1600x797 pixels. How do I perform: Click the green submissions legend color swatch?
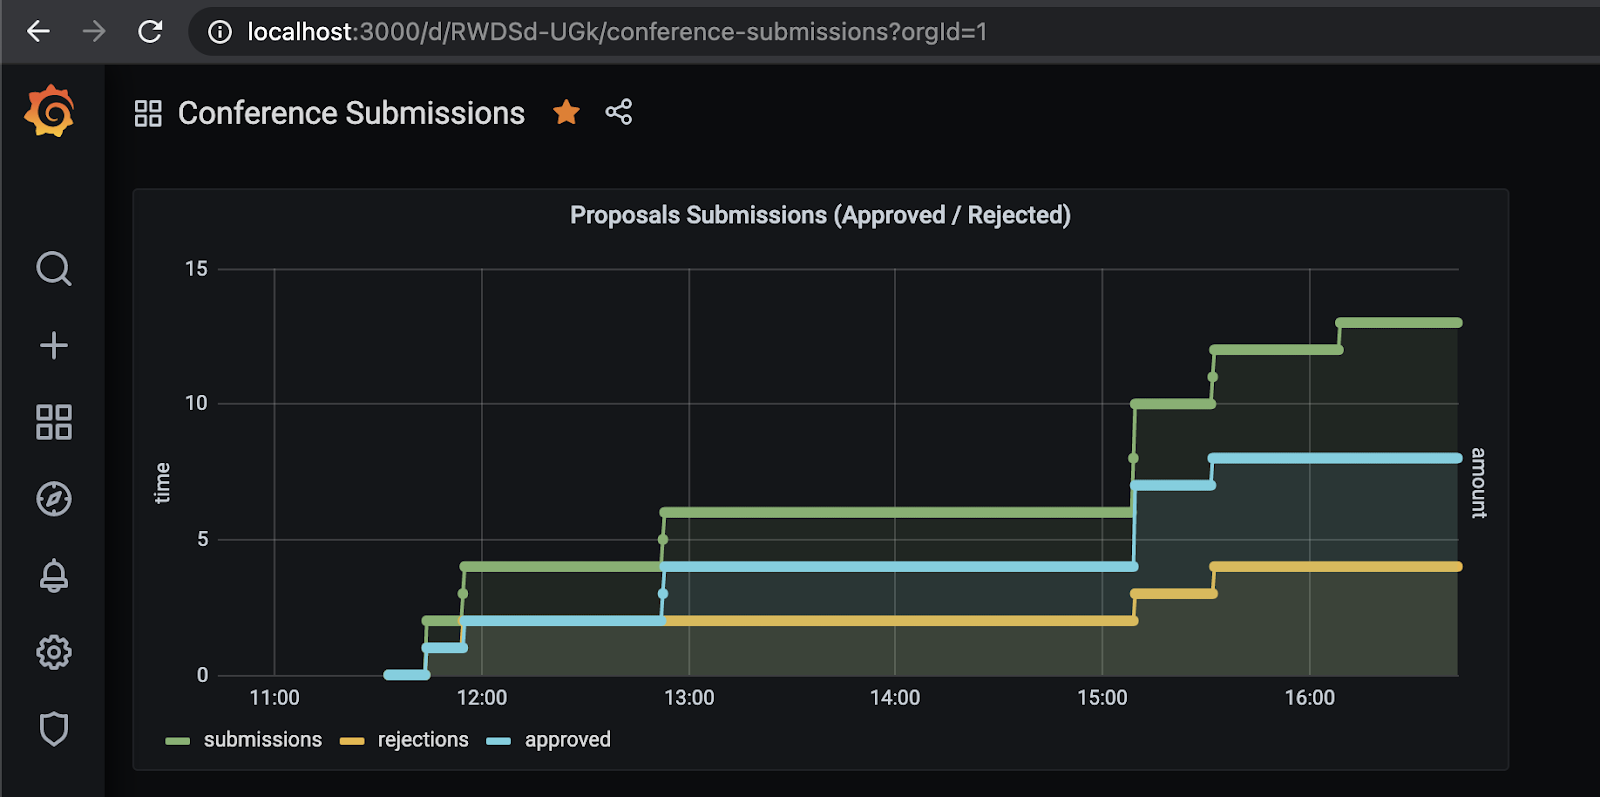(x=178, y=741)
